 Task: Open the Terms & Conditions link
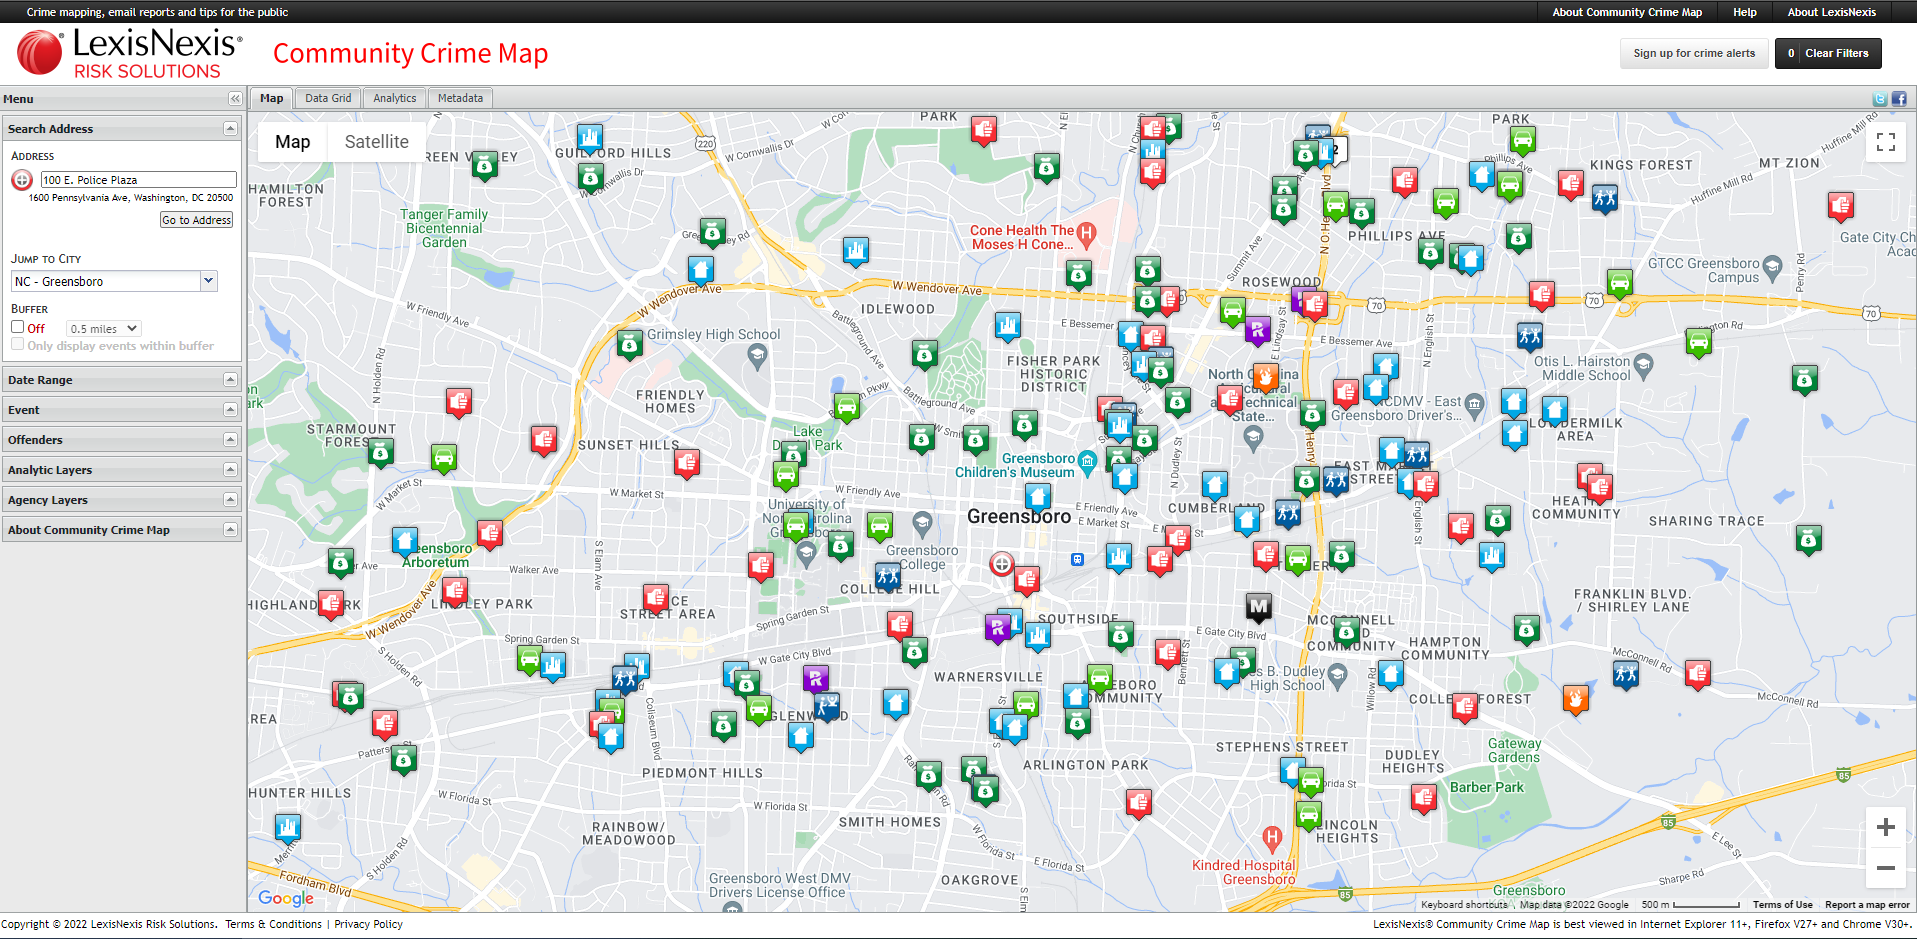273,924
